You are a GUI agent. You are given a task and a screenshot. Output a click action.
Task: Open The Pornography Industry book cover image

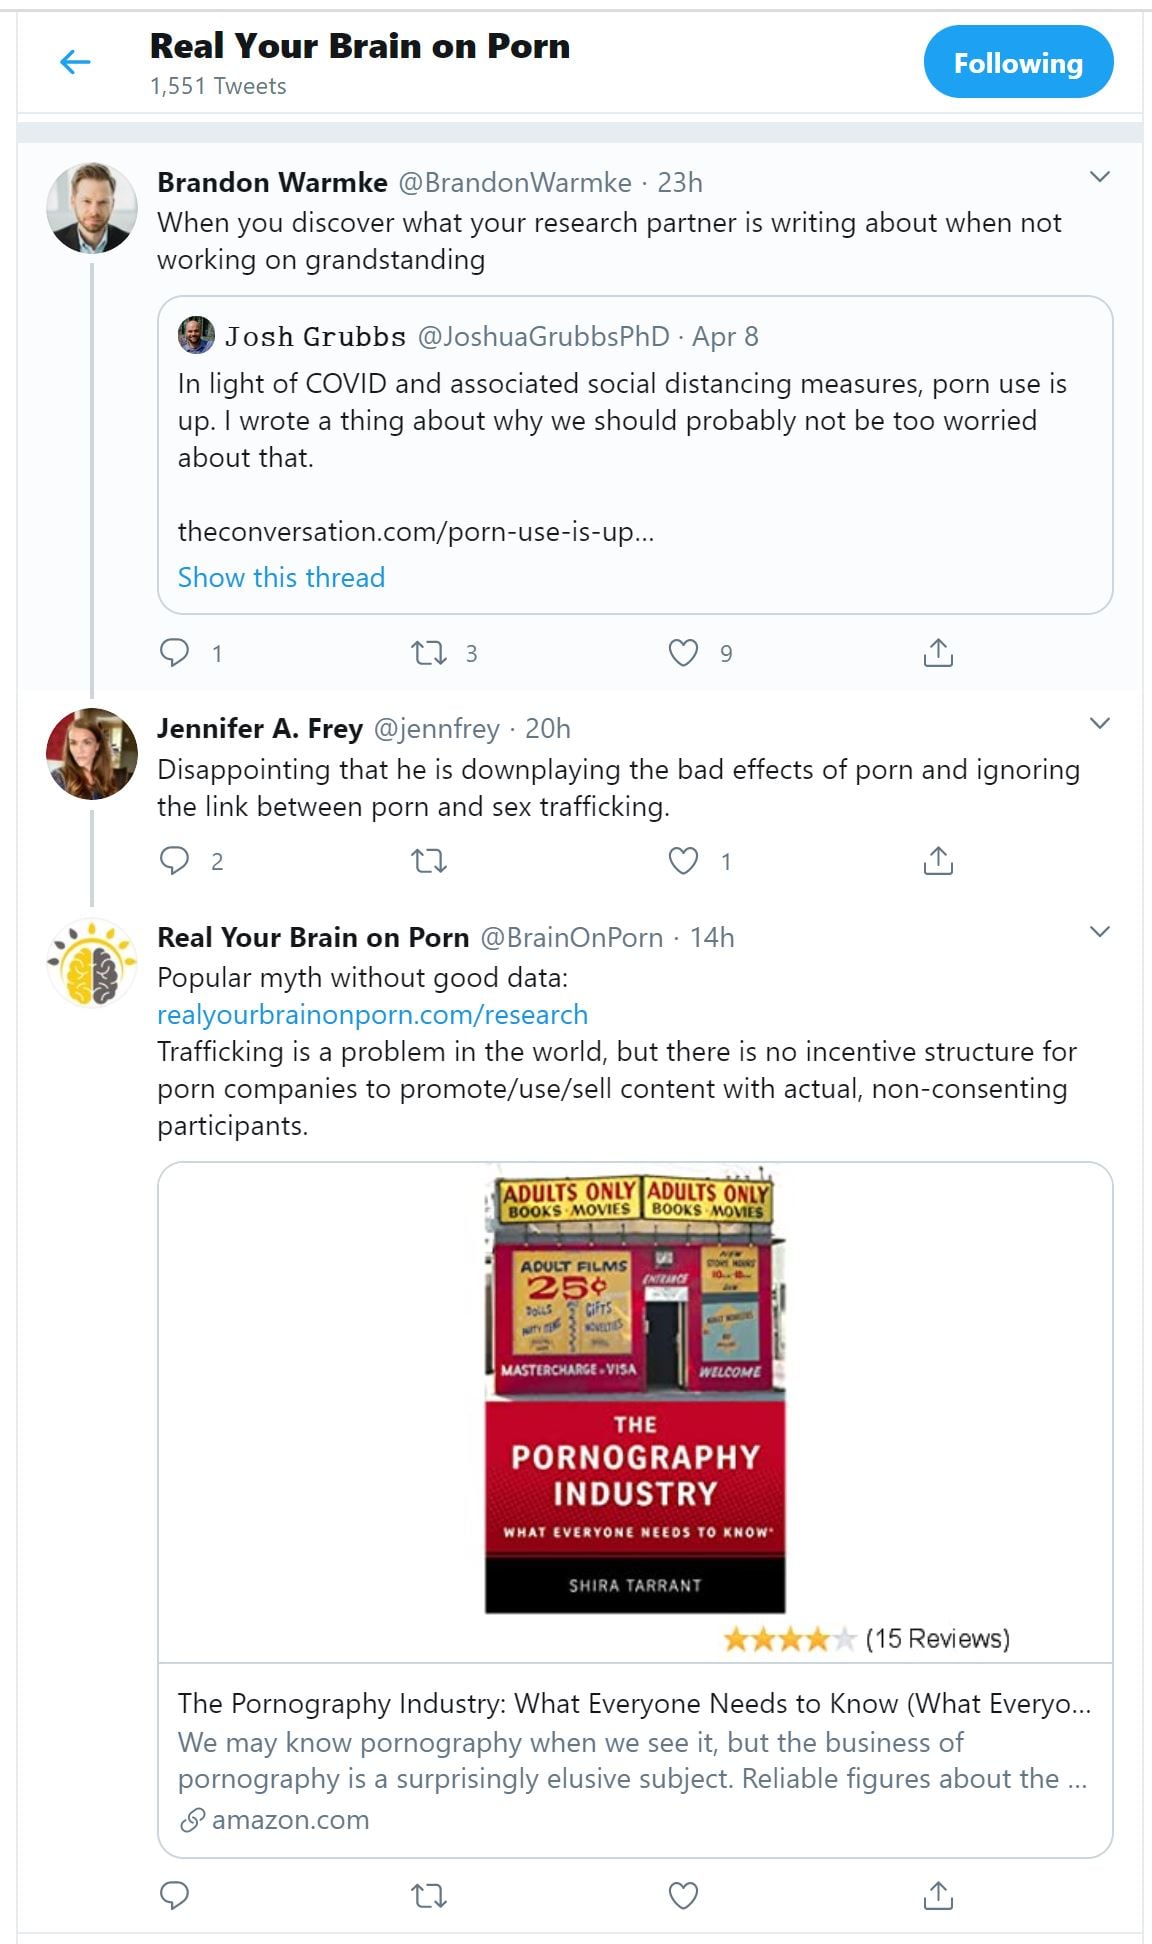click(x=635, y=1390)
